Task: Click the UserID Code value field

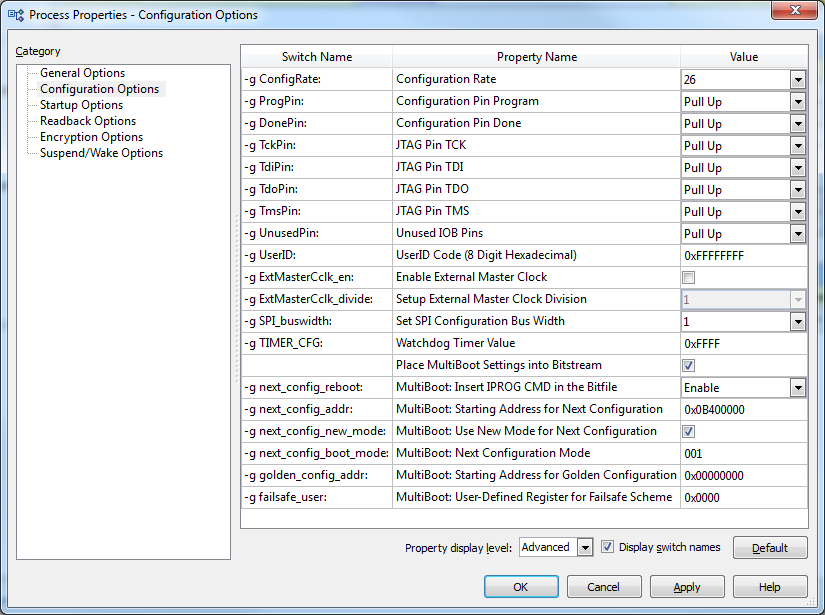Action: tap(744, 256)
